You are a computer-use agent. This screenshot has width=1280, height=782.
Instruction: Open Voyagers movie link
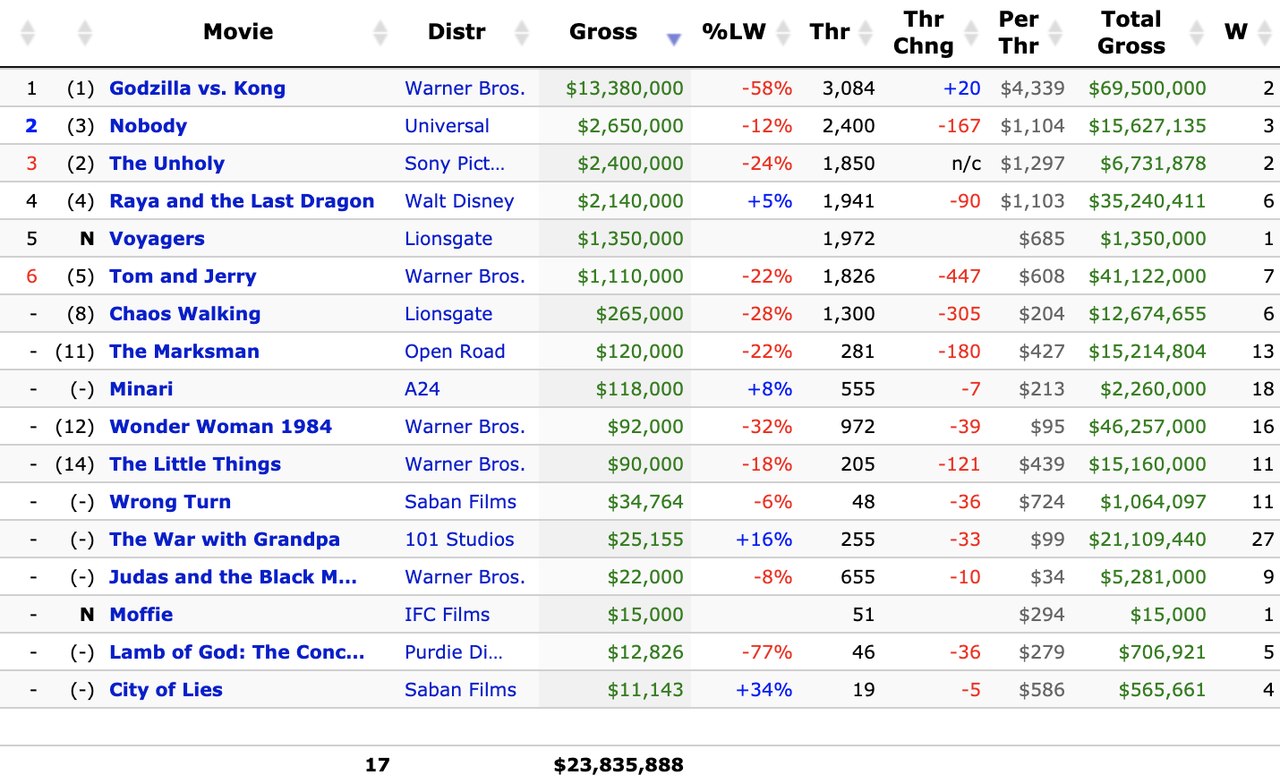pyautogui.click(x=157, y=239)
